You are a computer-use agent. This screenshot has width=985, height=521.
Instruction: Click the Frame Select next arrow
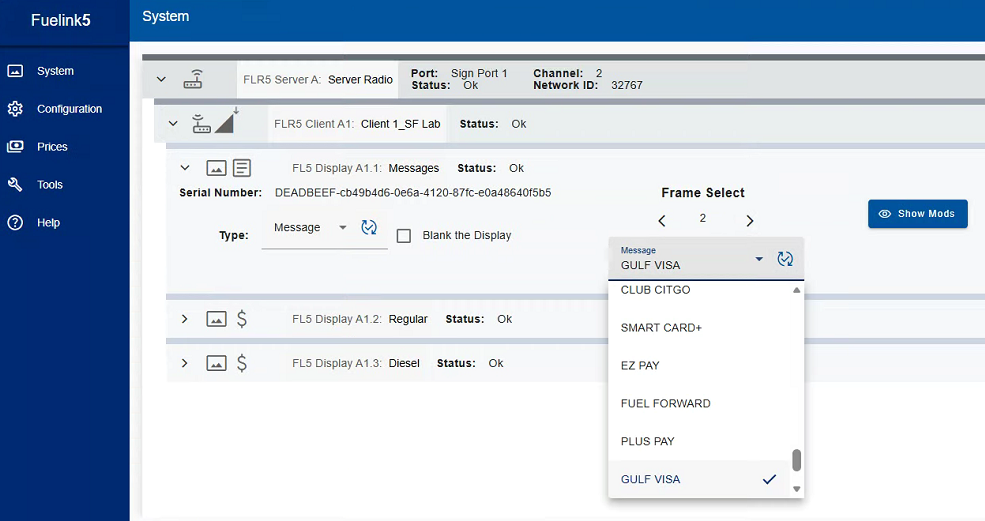coord(750,220)
